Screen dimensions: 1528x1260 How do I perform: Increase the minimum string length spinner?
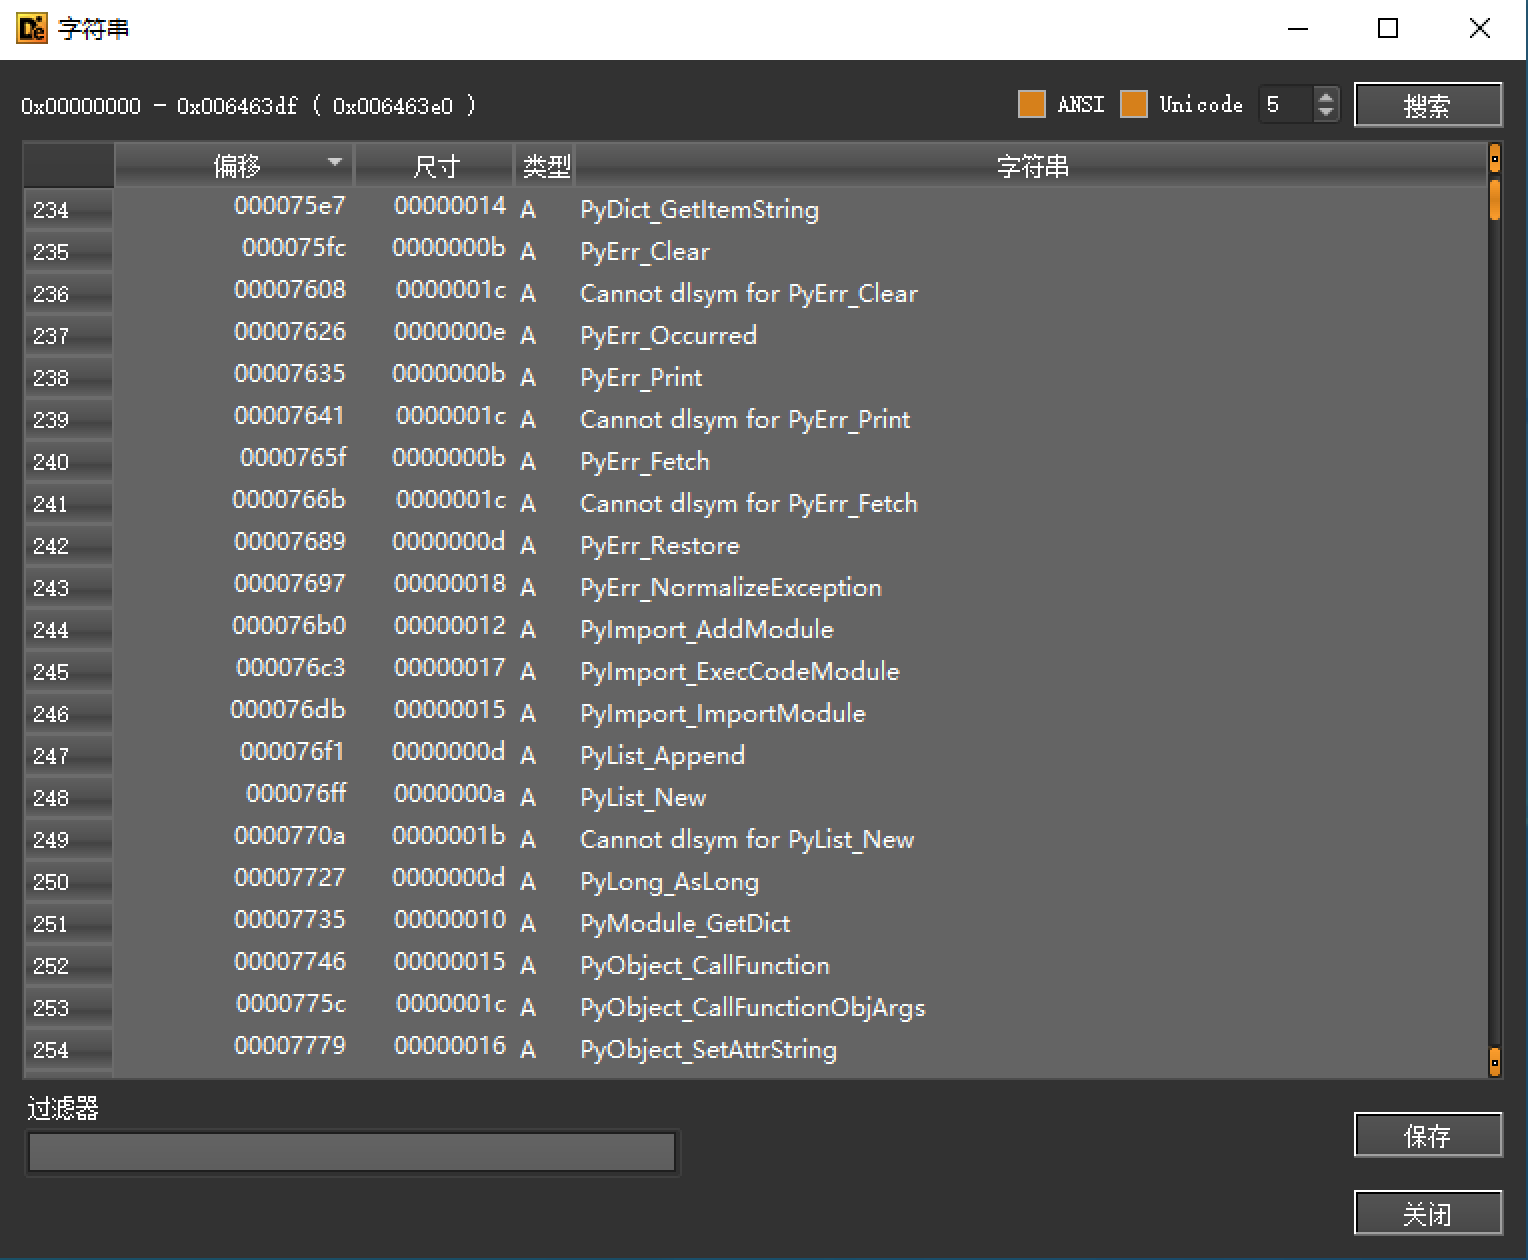coord(1326,96)
